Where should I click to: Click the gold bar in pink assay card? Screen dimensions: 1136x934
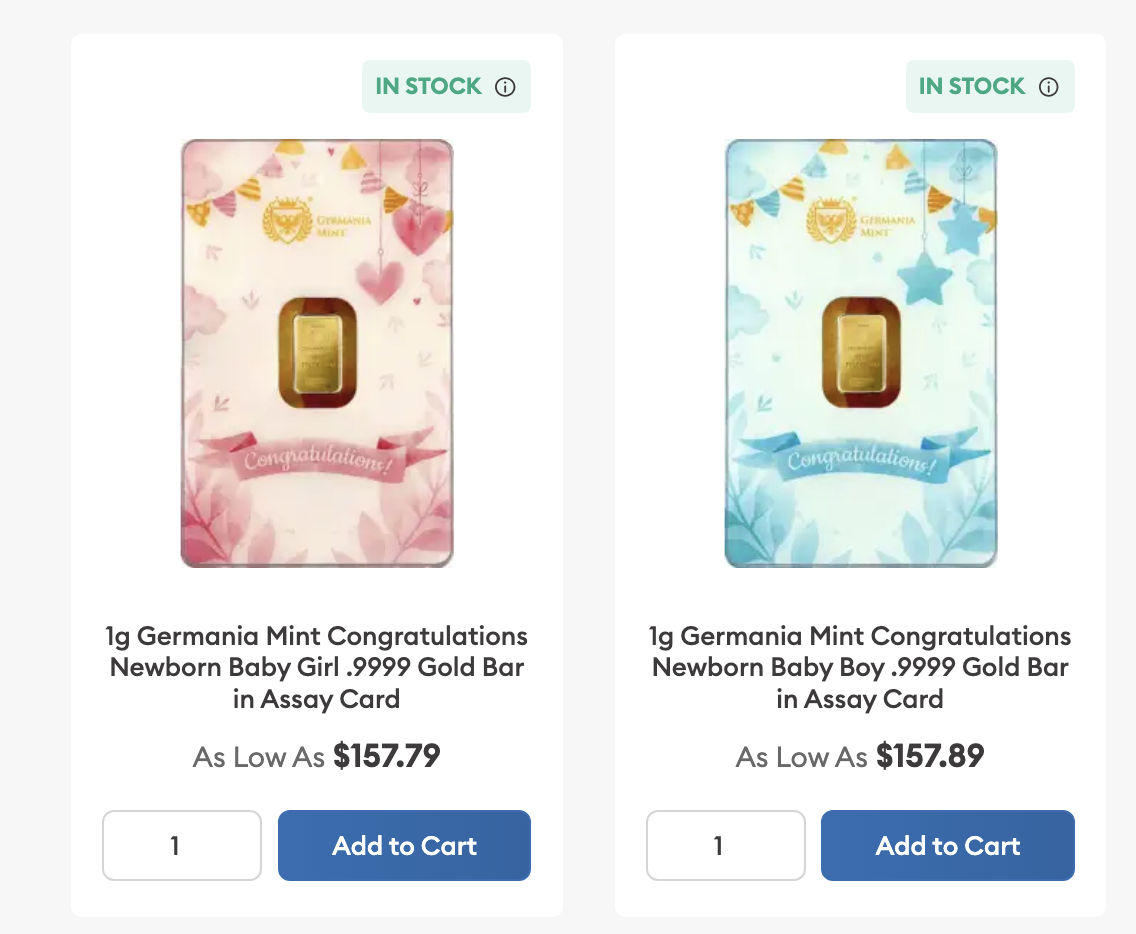316,353
